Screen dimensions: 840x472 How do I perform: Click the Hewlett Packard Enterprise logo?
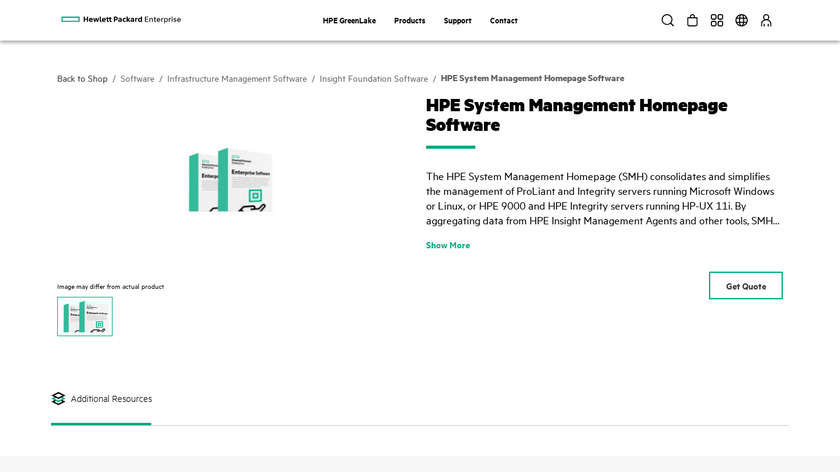[x=121, y=20]
